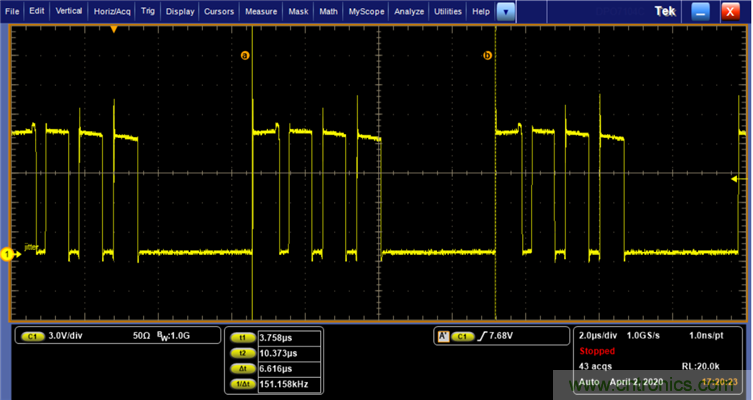Viewport: 753px width, 400px height.
Task: Click the Δt cursor readout badge
Action: pyautogui.click(x=241, y=367)
